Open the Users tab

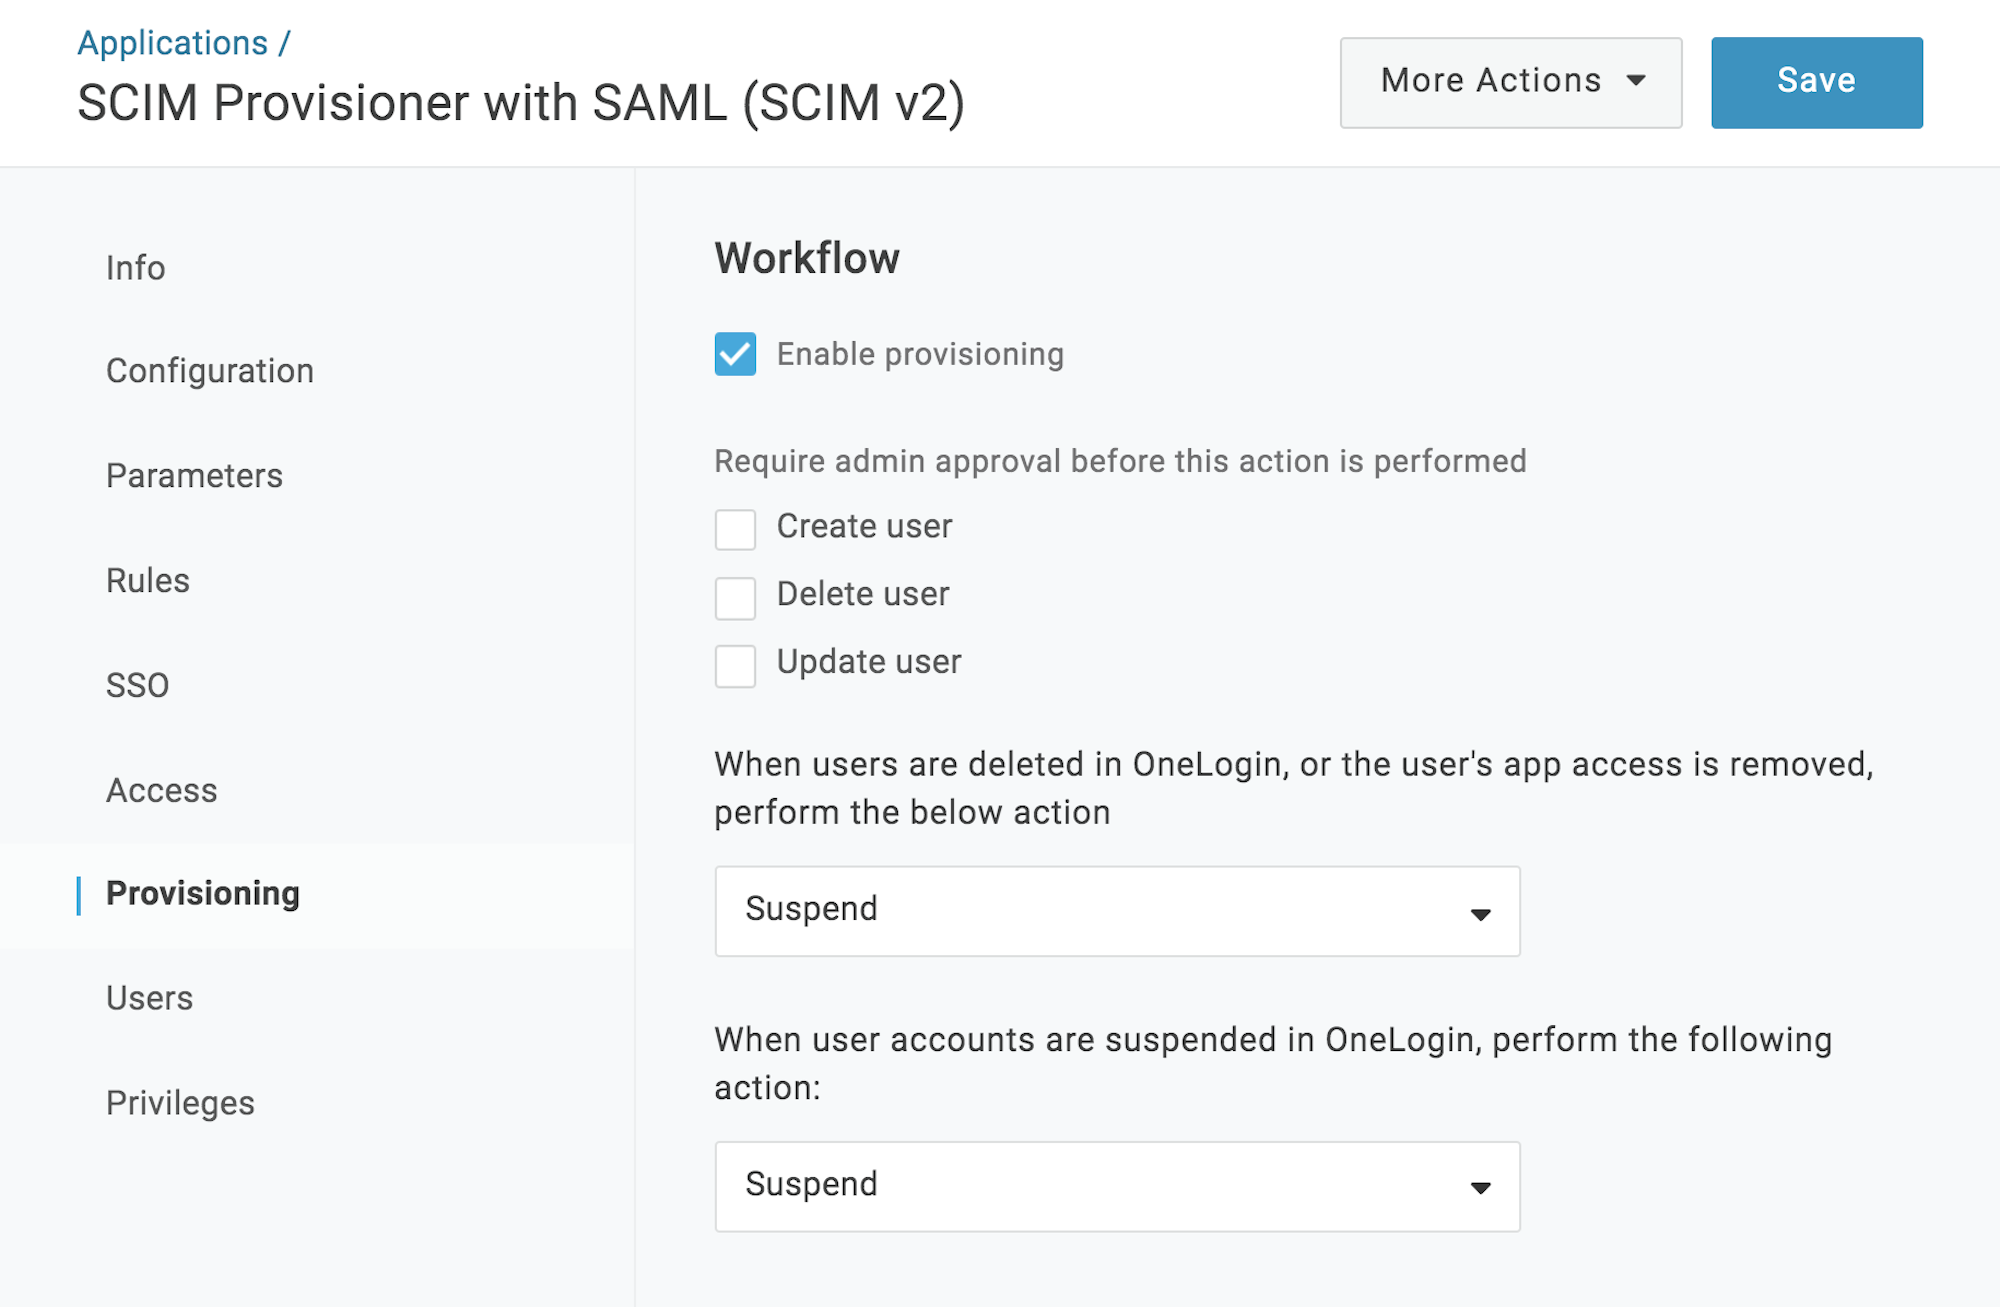coord(149,998)
